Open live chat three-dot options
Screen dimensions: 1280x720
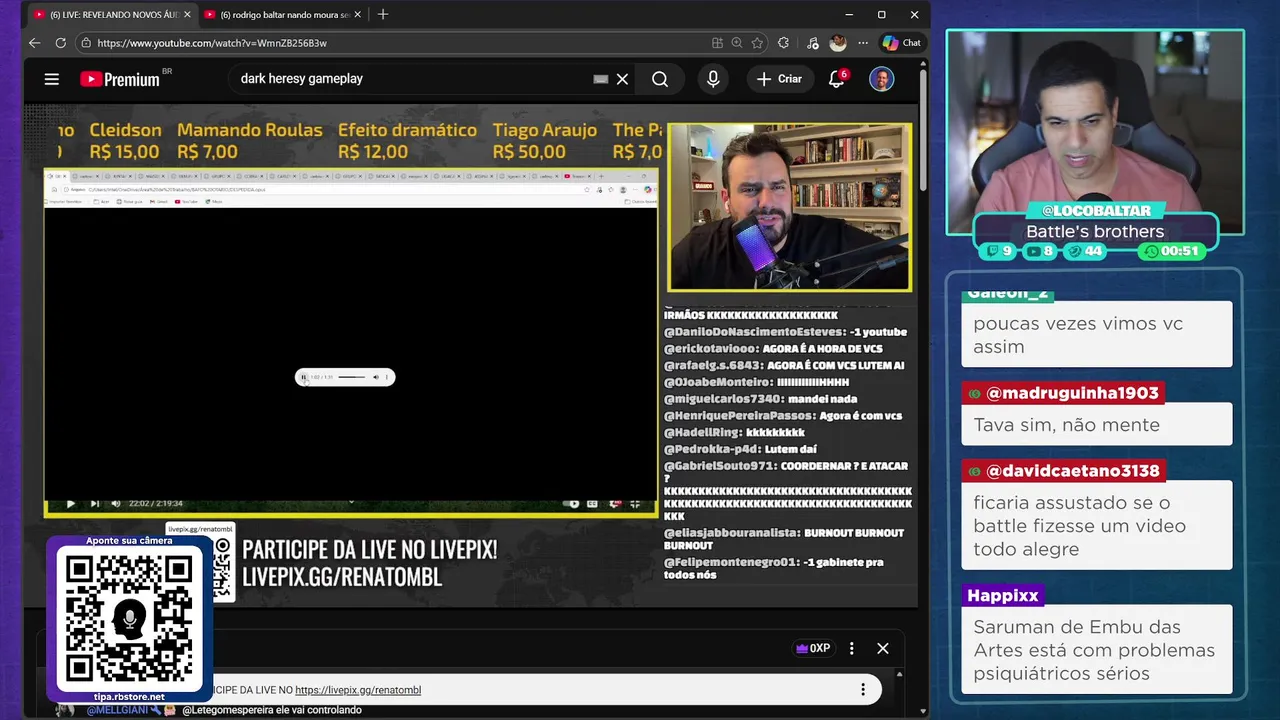(852, 648)
